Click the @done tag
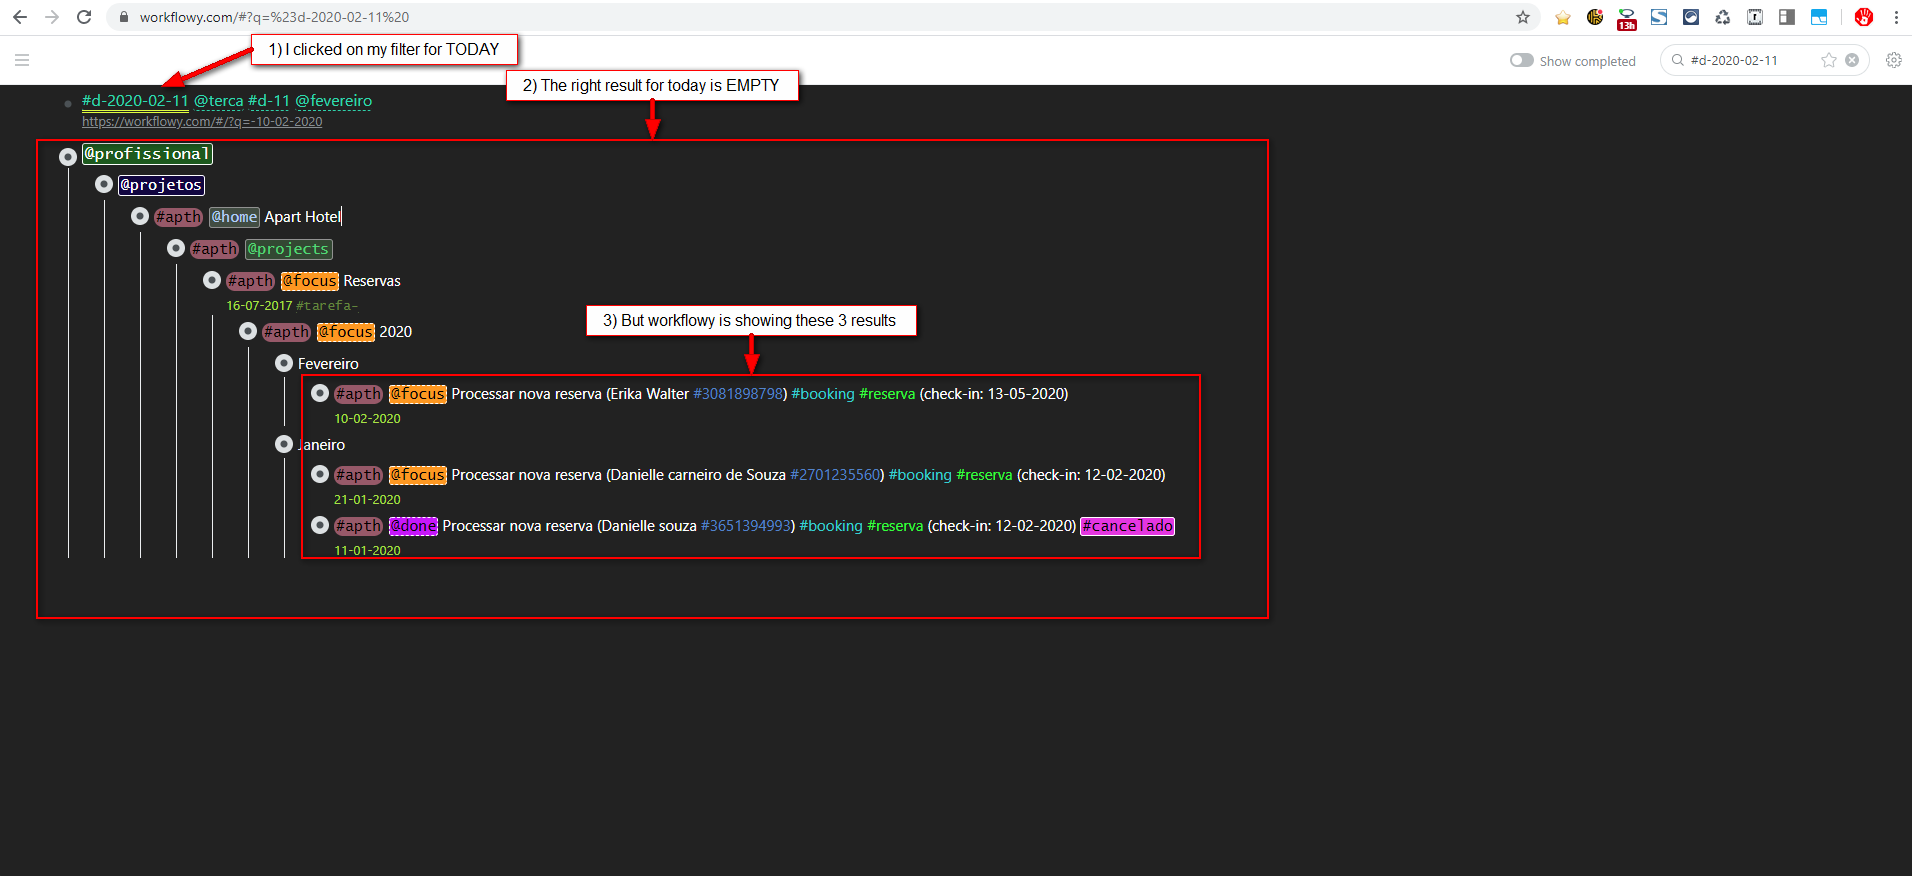The width and height of the screenshot is (1912, 876). pyautogui.click(x=413, y=526)
